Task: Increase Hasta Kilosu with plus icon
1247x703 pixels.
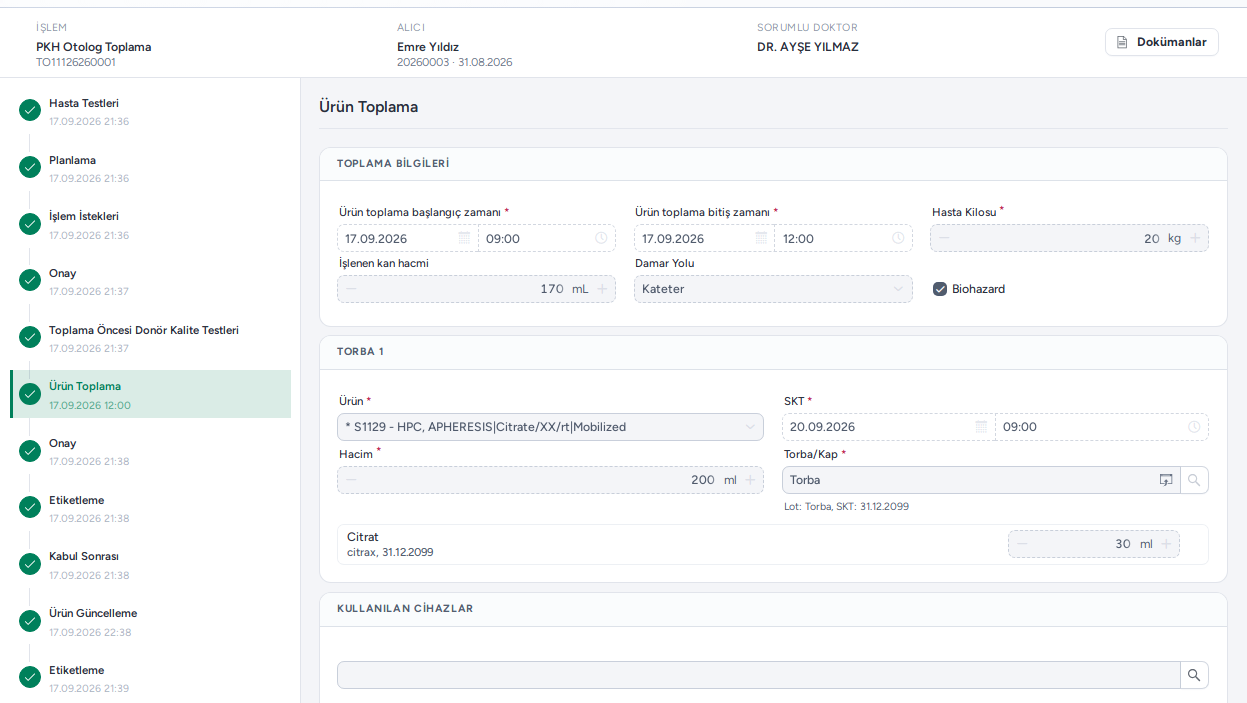Action: pos(1195,238)
